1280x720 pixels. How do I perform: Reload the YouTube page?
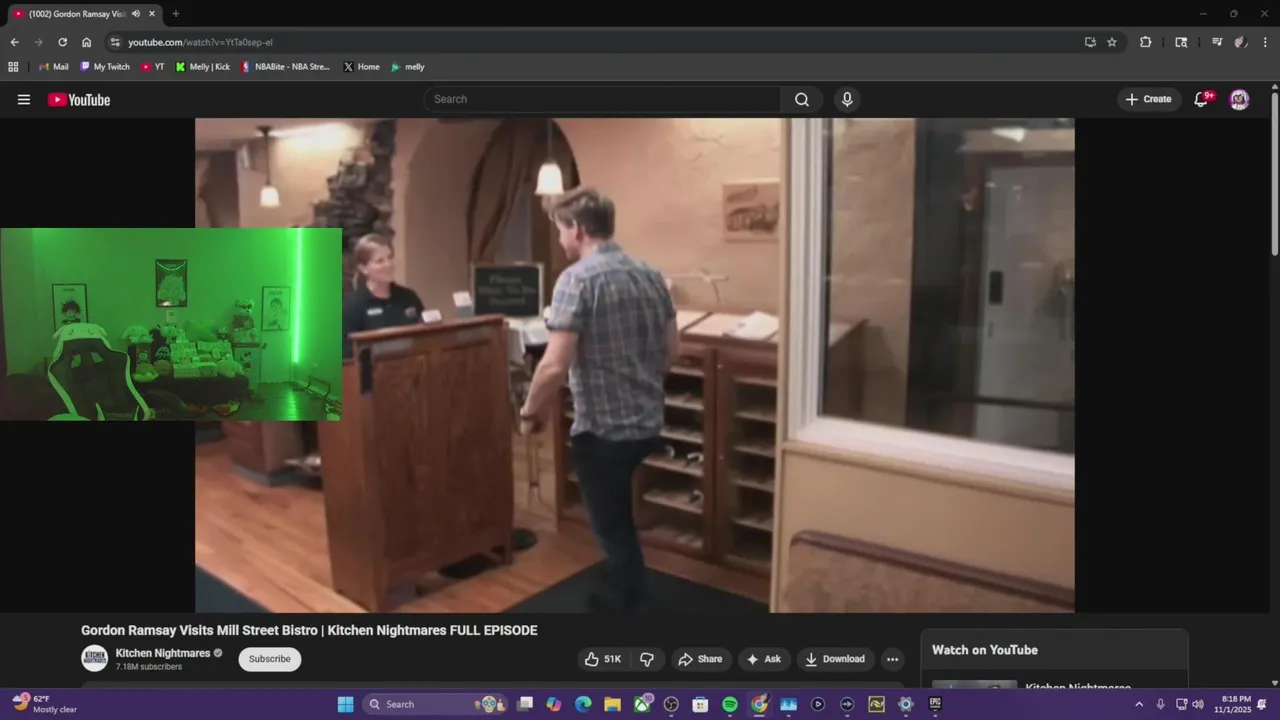coord(62,42)
